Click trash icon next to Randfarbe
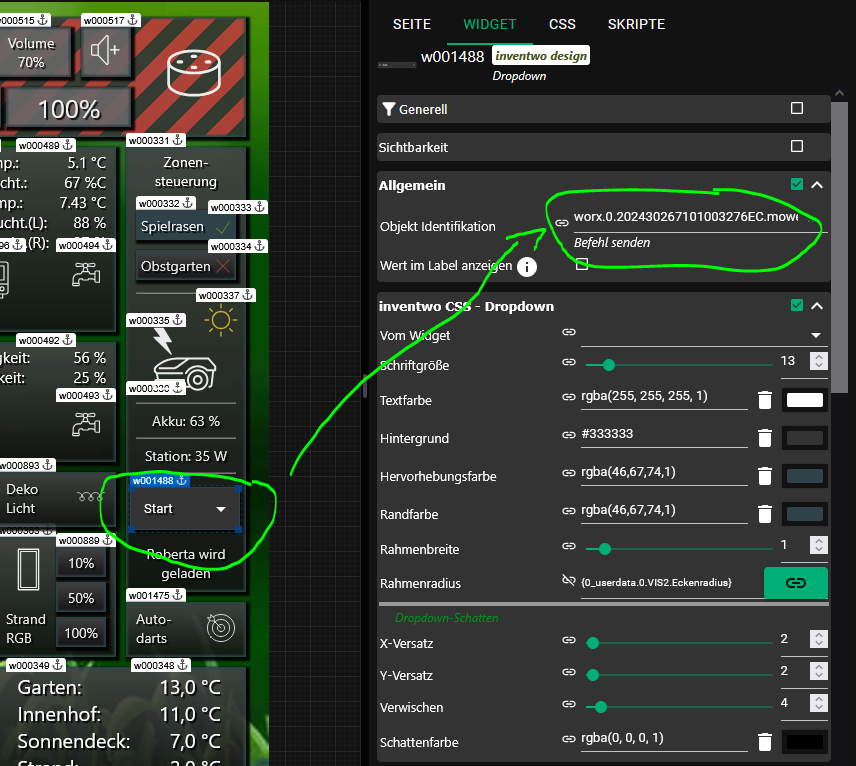 coord(765,514)
